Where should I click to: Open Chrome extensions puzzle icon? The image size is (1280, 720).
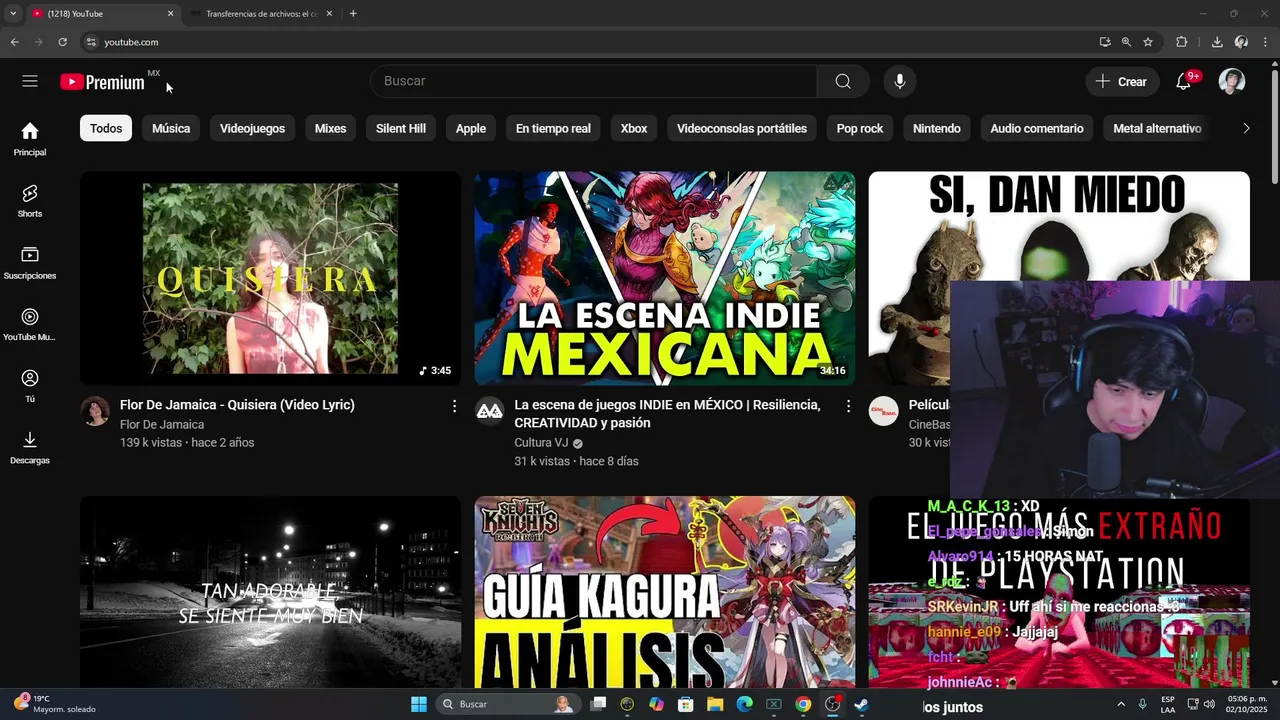(x=1181, y=42)
